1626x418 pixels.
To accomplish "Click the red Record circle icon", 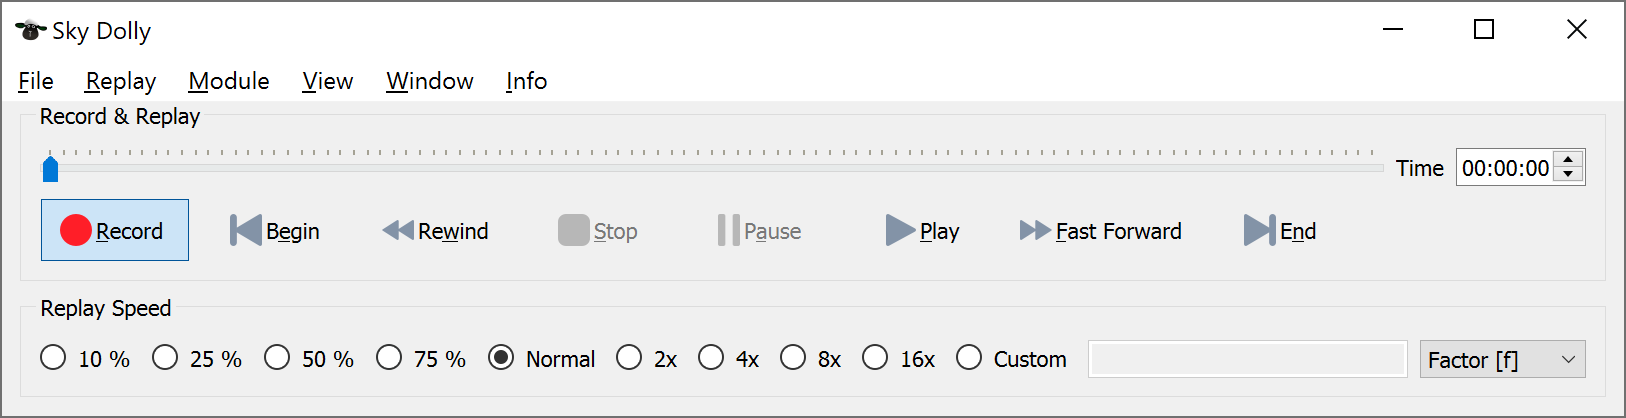I will (x=76, y=230).
